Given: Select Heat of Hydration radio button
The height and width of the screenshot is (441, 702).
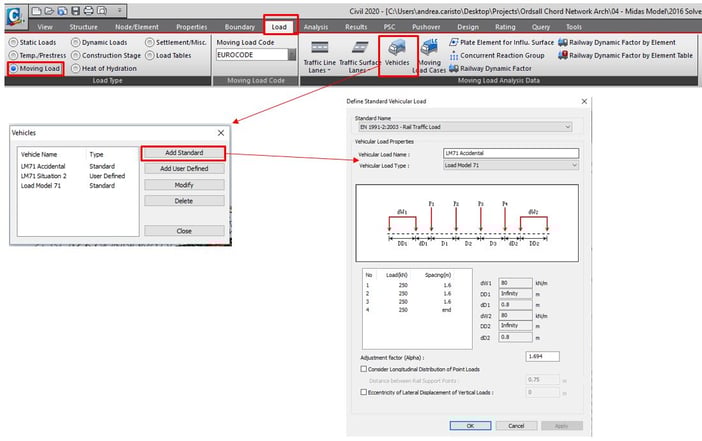Looking at the screenshot, I should click(x=76, y=69).
